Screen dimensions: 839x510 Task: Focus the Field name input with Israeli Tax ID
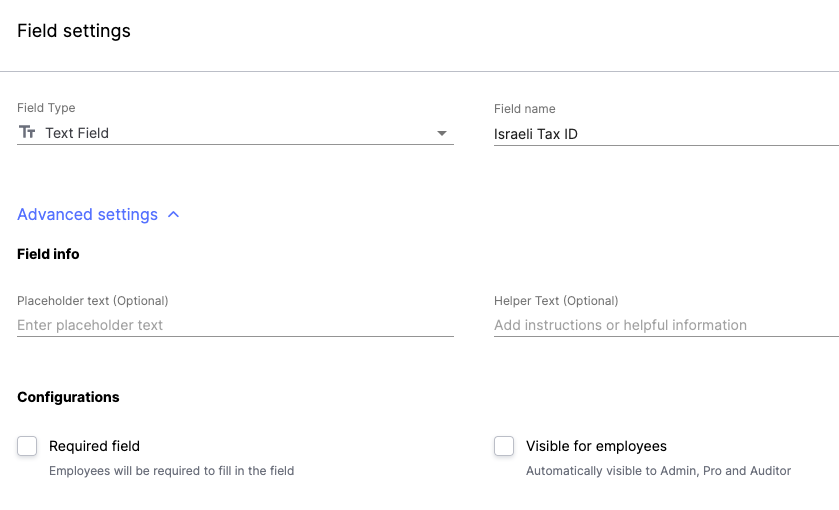pyautogui.click(x=666, y=134)
